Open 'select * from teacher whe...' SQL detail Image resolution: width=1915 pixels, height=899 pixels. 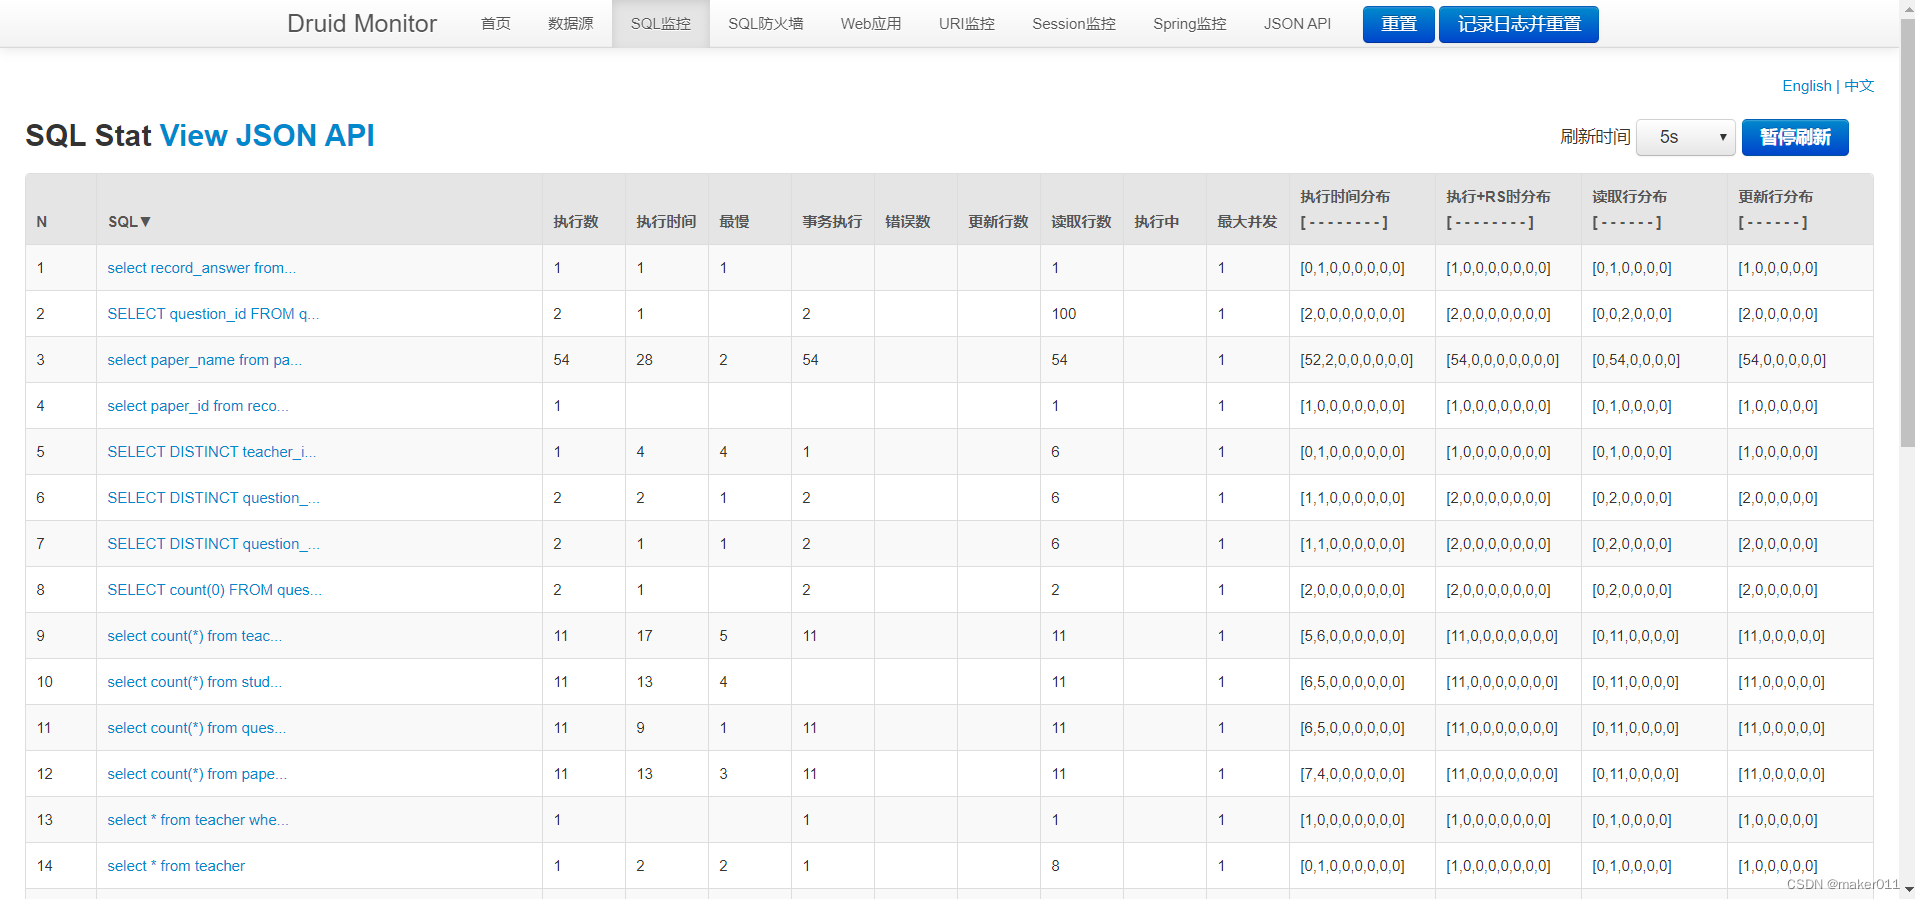pos(198,820)
